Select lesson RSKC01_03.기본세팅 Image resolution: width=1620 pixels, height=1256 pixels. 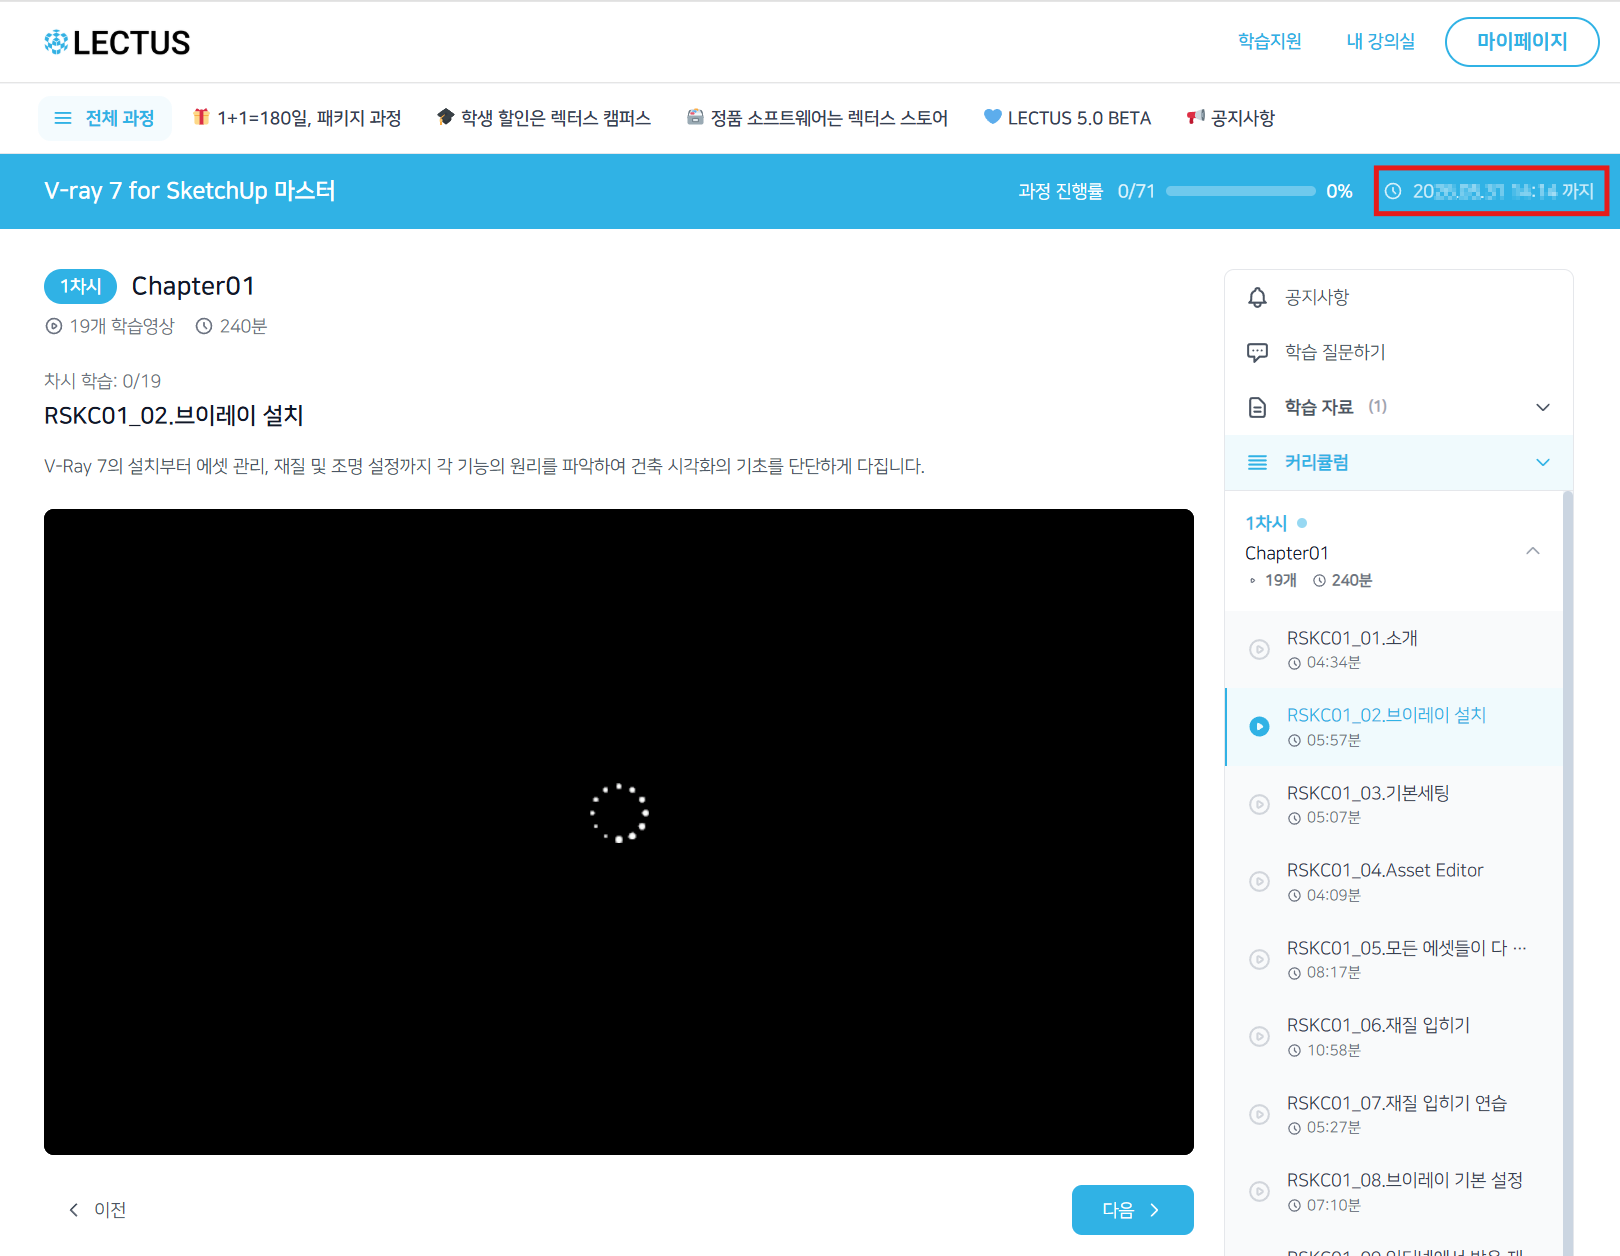[1394, 804]
